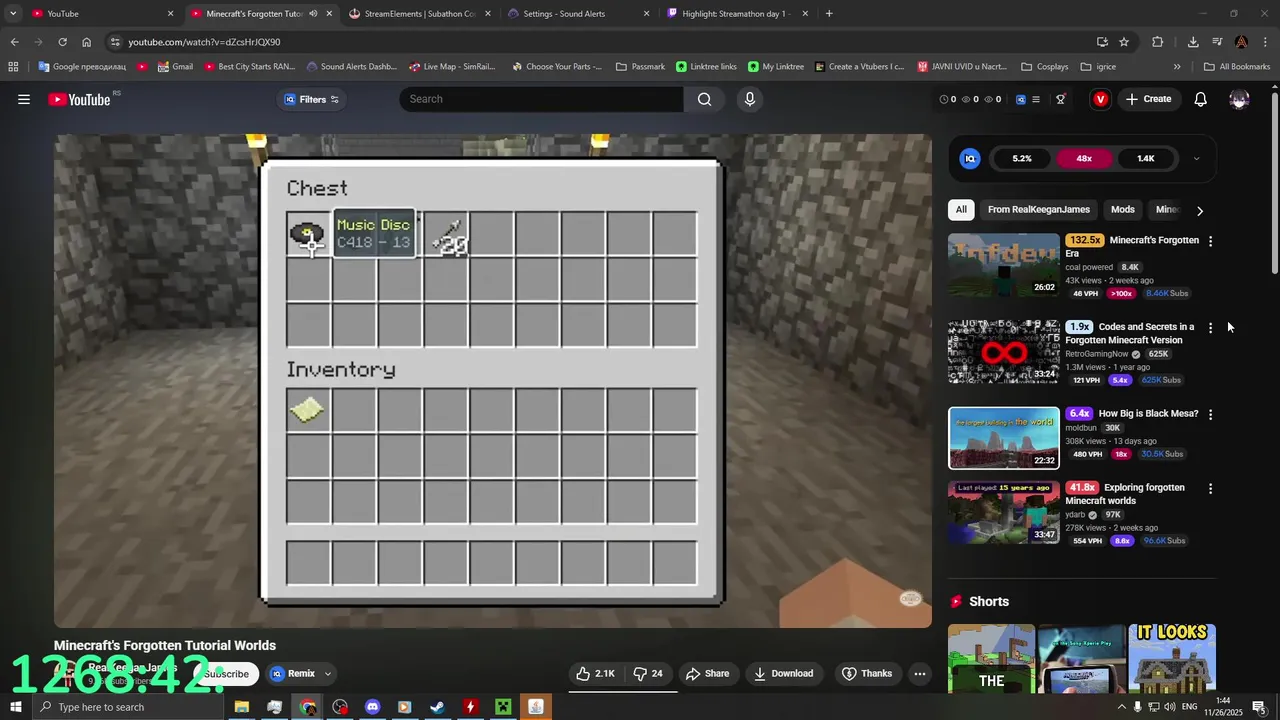
Task: Open Steam from the taskbar
Action: [x=437, y=707]
